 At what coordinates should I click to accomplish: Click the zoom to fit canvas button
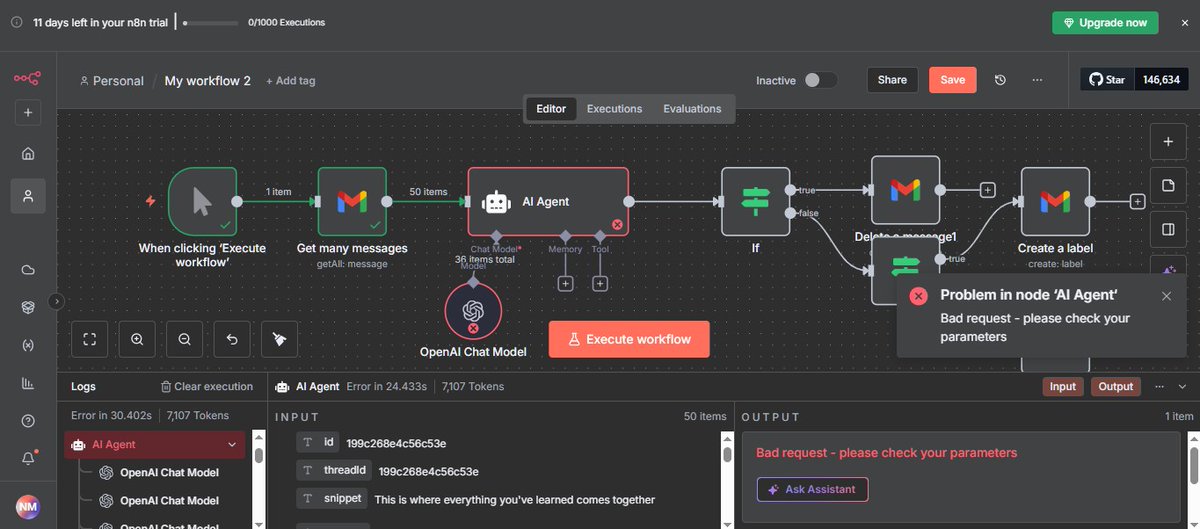[89, 339]
